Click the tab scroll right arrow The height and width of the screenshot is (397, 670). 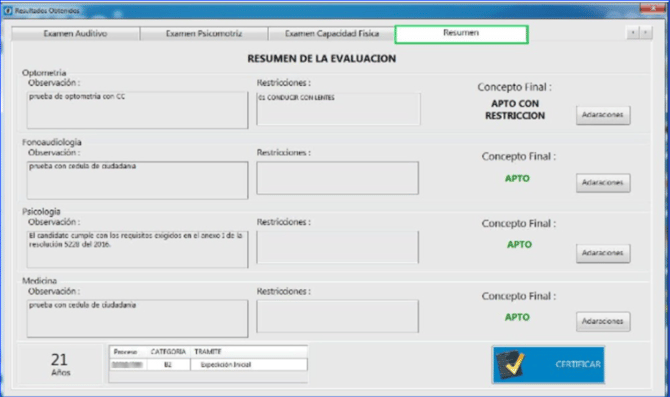point(646,32)
